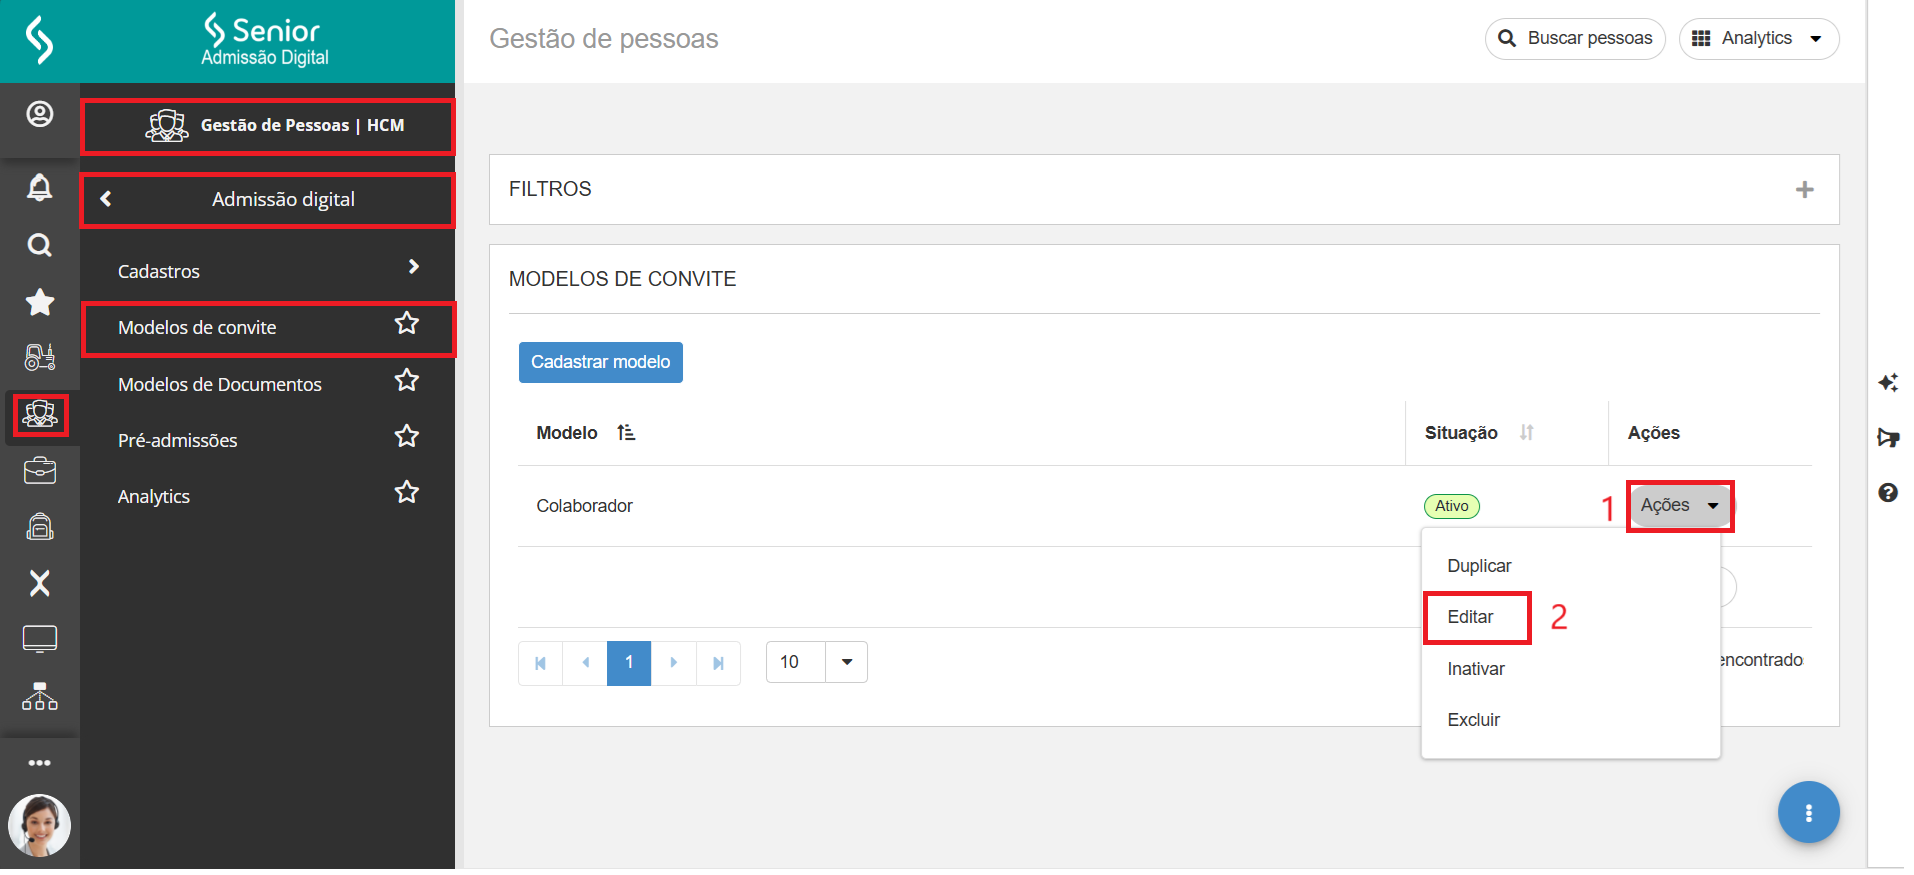Expand the Cadastros submenu
The width and height of the screenshot is (1914, 875).
tap(268, 271)
